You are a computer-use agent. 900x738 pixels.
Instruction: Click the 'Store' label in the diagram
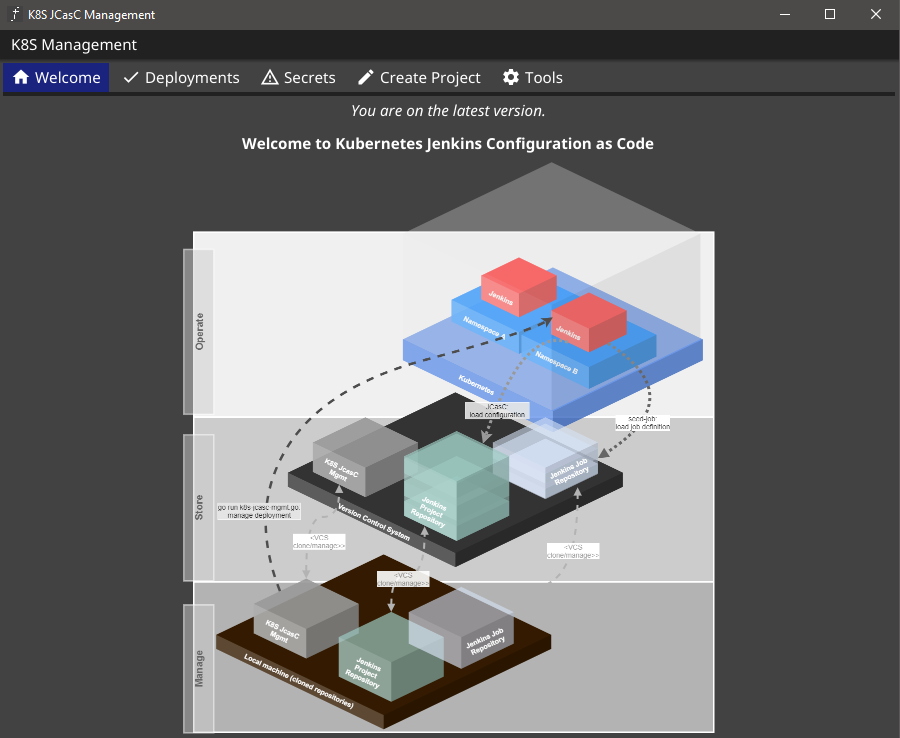coord(199,508)
